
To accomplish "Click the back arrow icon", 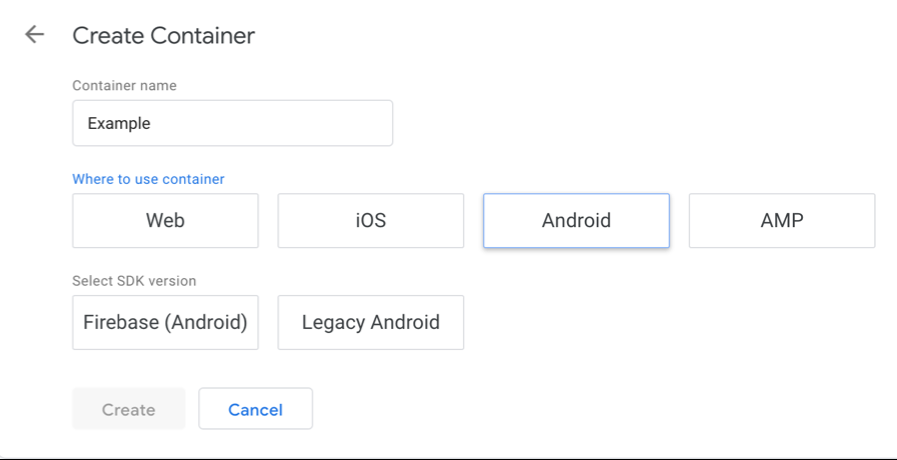I will (35, 35).
